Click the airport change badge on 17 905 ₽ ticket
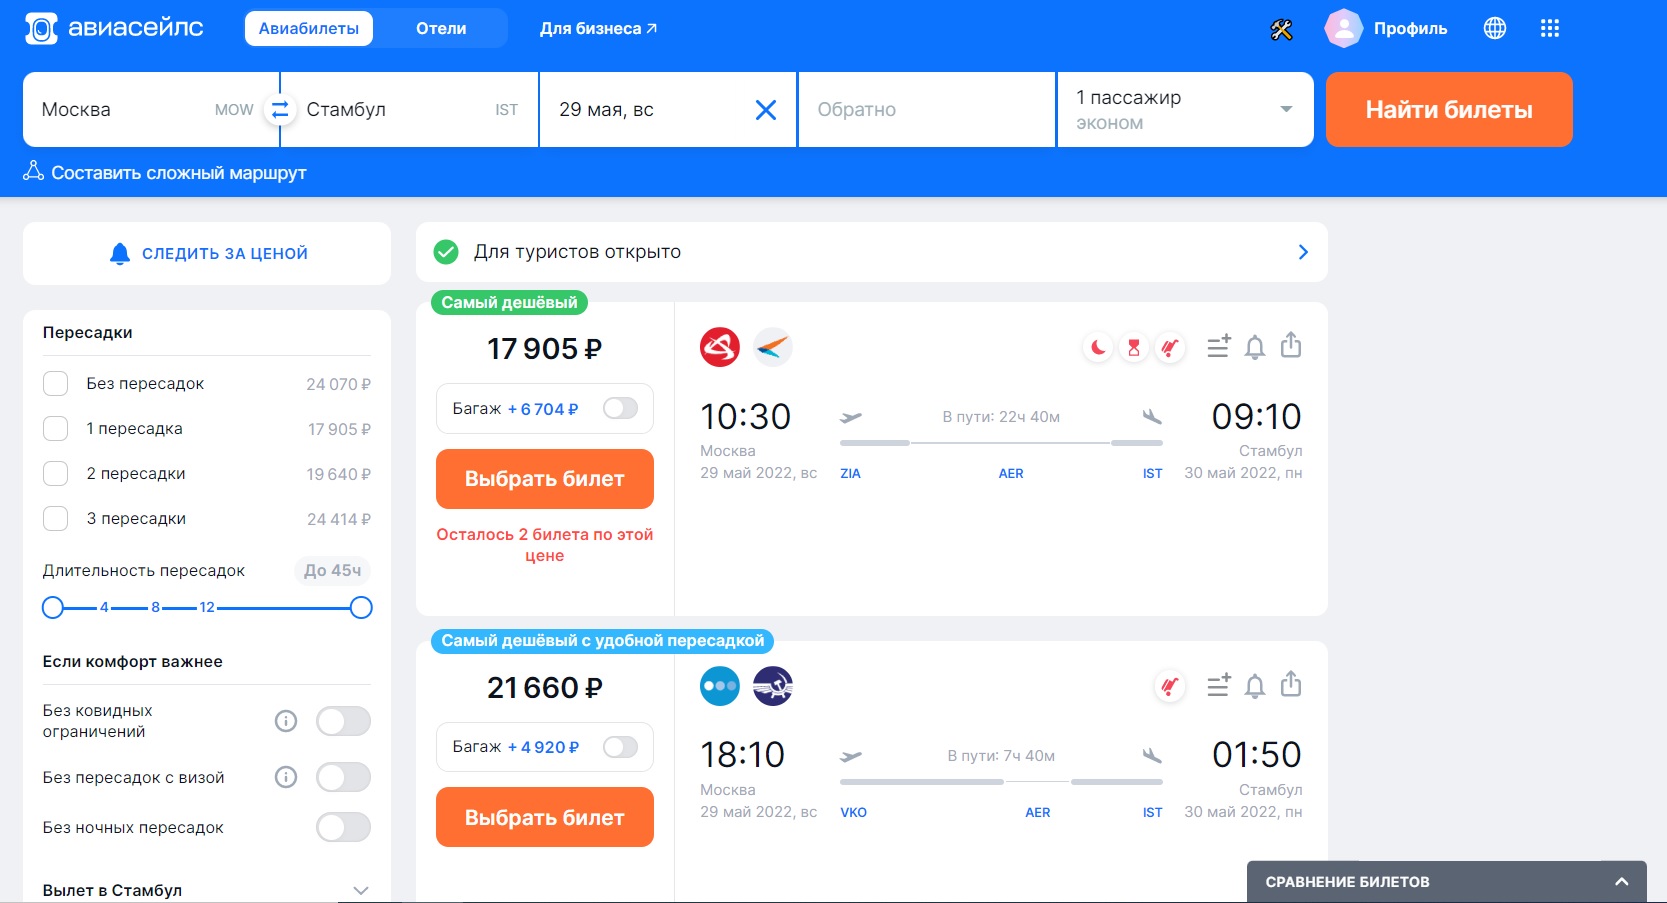The image size is (1667, 903). tap(1169, 347)
